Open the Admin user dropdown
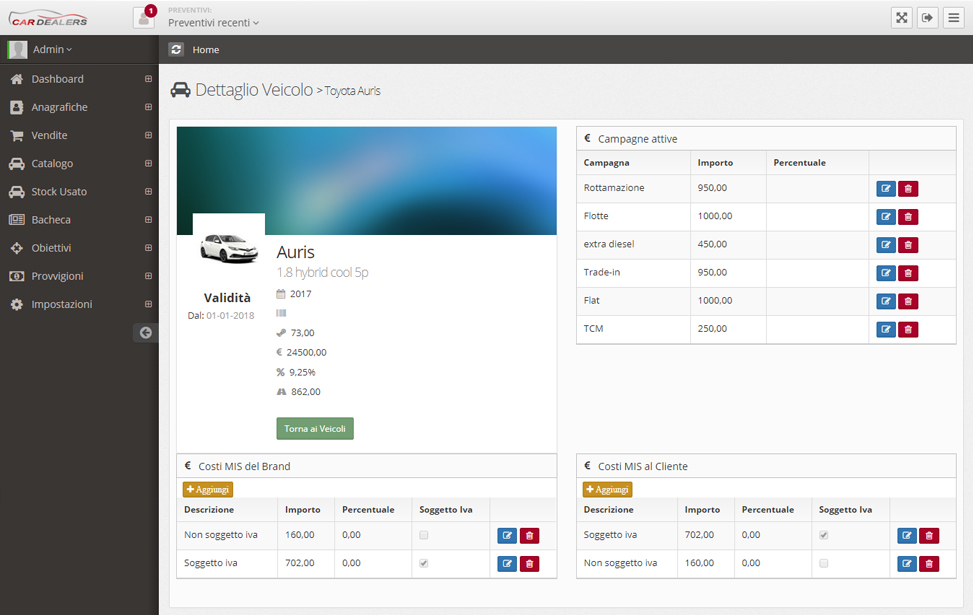The height and width of the screenshot is (615, 973). coord(52,50)
